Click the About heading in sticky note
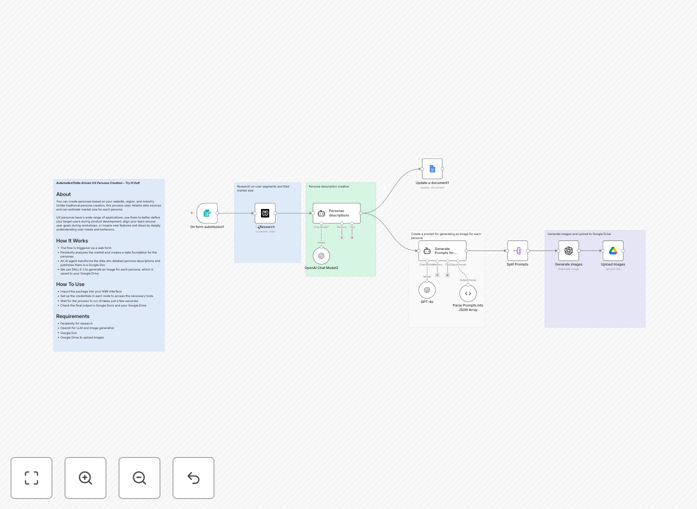697x509 pixels. coord(64,194)
